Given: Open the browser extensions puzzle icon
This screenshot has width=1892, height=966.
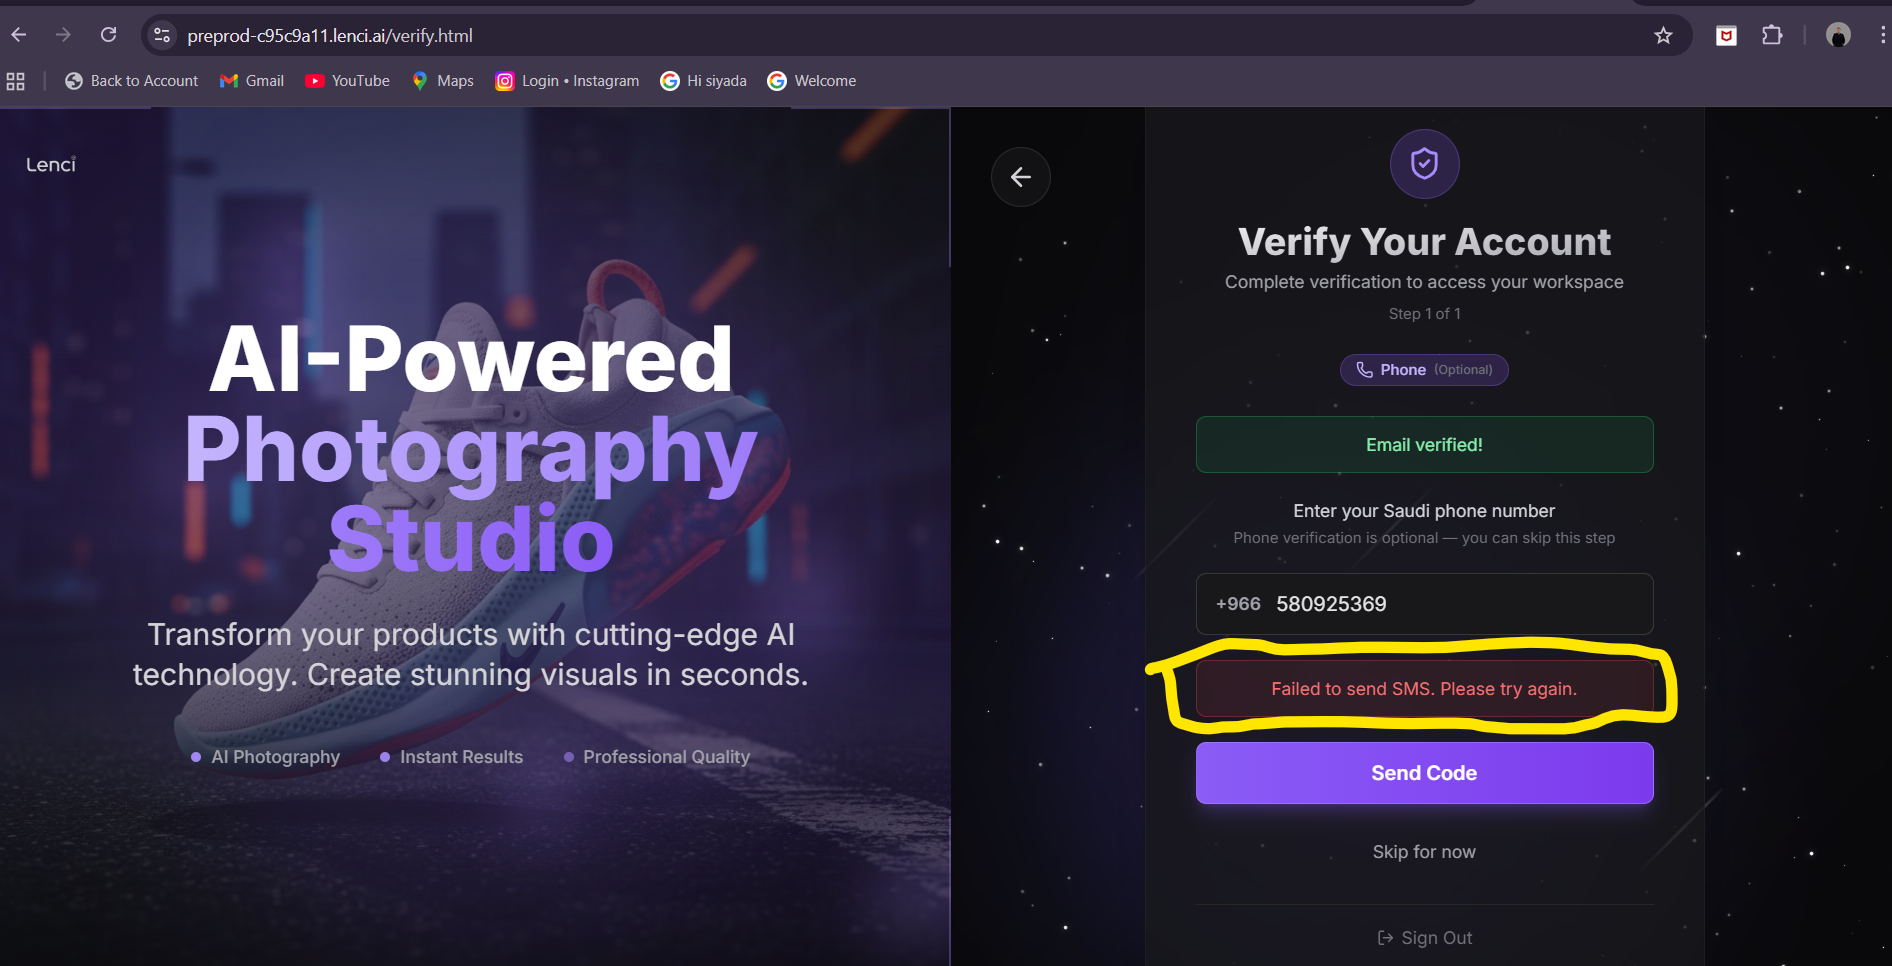Looking at the screenshot, I should coord(1772,36).
